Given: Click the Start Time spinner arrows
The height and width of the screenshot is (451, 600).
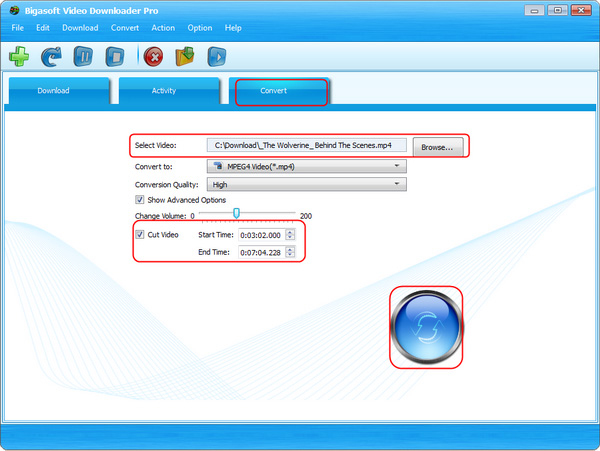Looking at the screenshot, I should tap(290, 235).
